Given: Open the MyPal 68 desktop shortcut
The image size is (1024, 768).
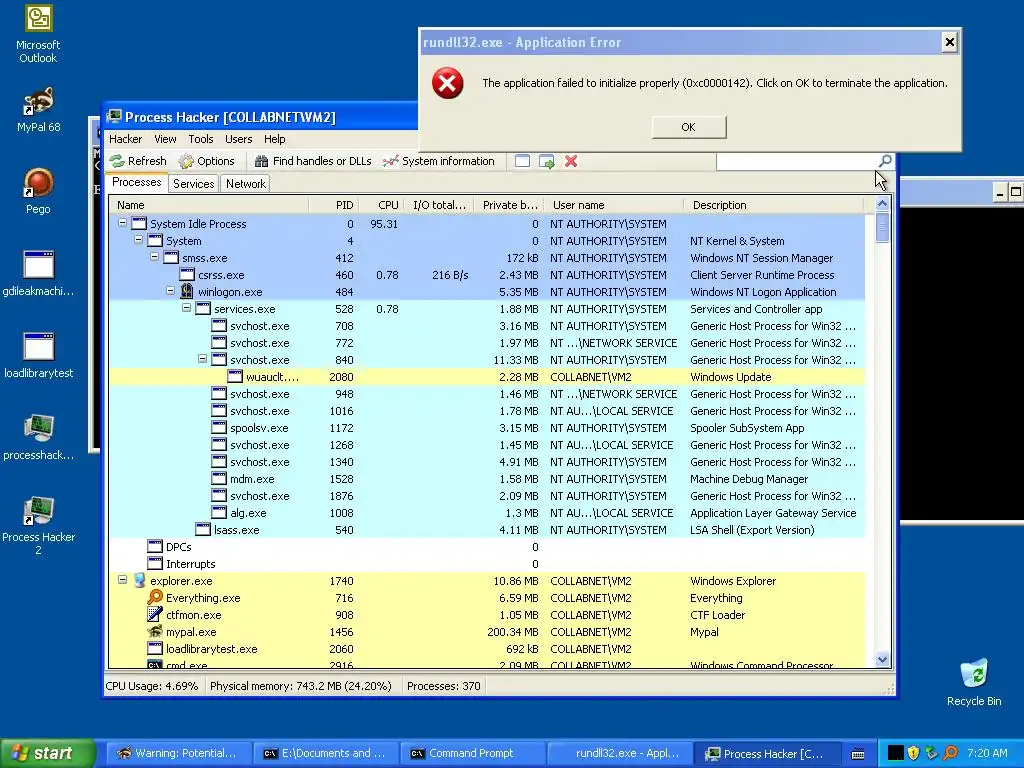Looking at the screenshot, I should click(x=38, y=109).
